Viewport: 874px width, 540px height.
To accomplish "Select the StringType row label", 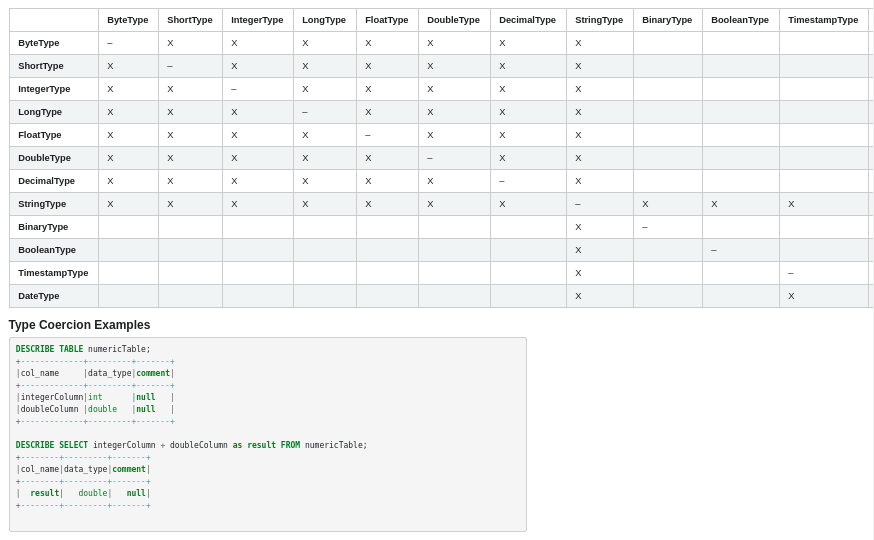I will (42, 204).
